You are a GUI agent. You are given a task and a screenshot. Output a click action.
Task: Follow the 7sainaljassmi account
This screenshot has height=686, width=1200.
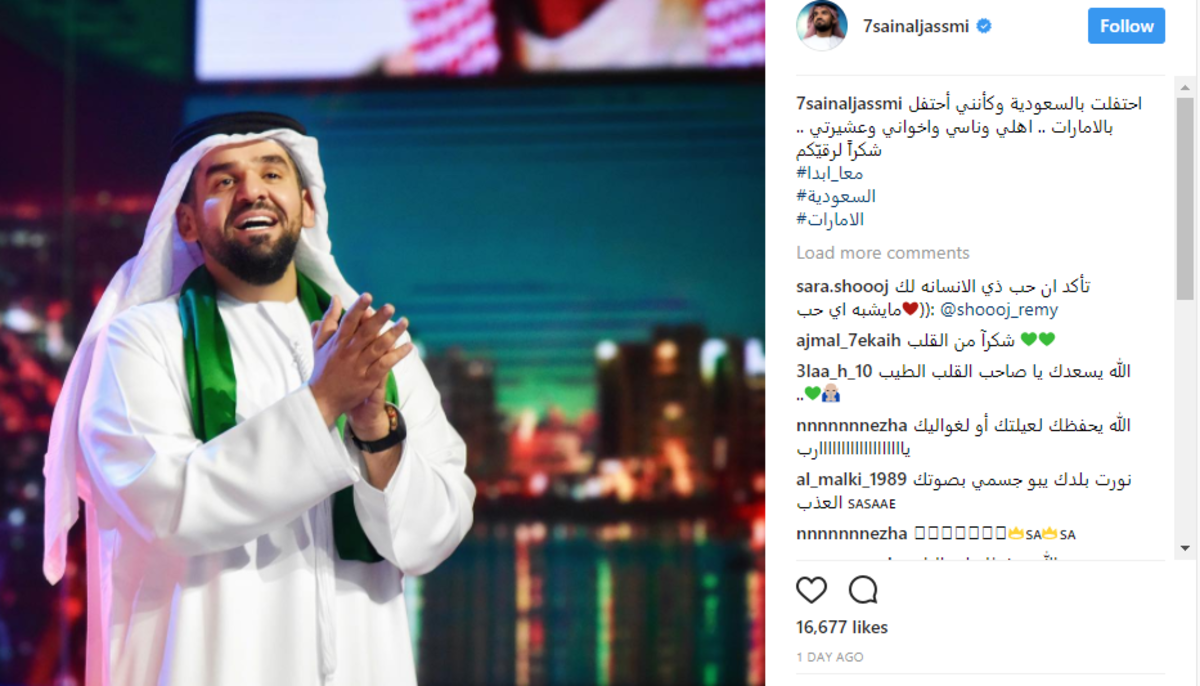click(x=1126, y=26)
